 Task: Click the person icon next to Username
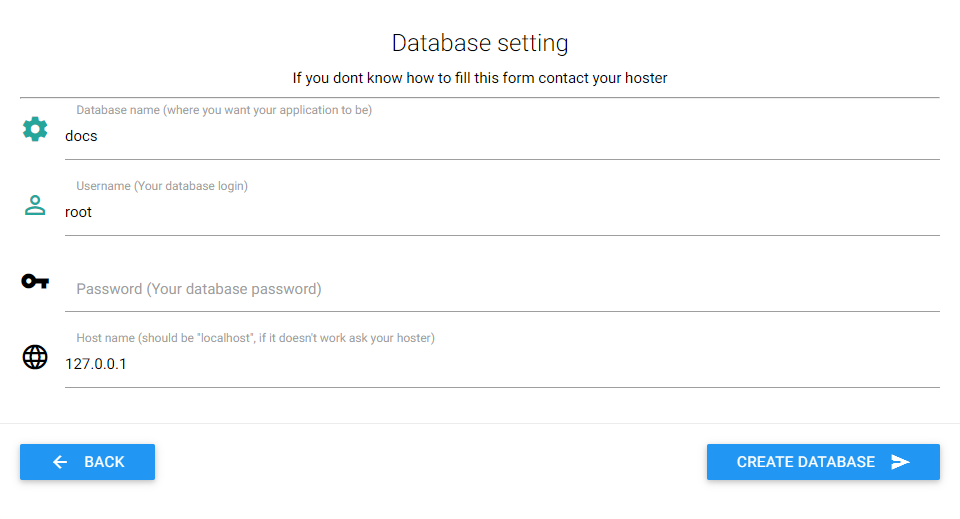click(x=35, y=205)
